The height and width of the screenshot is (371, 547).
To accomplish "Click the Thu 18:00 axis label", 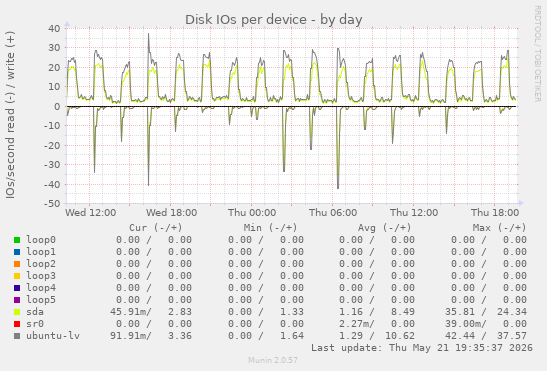I will [x=495, y=213].
